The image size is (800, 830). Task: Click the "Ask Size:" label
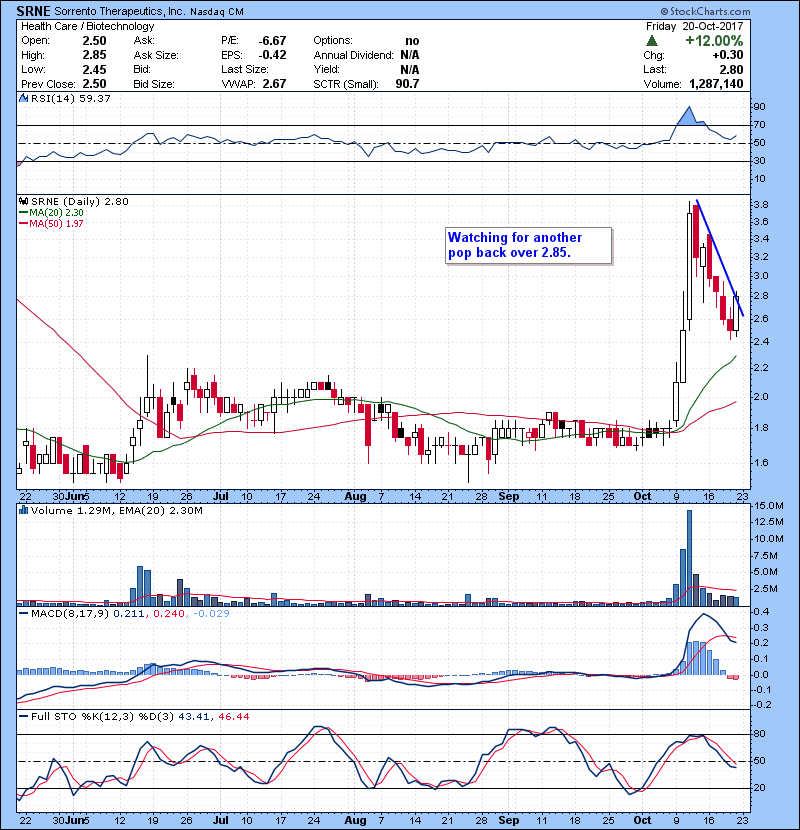[156, 55]
